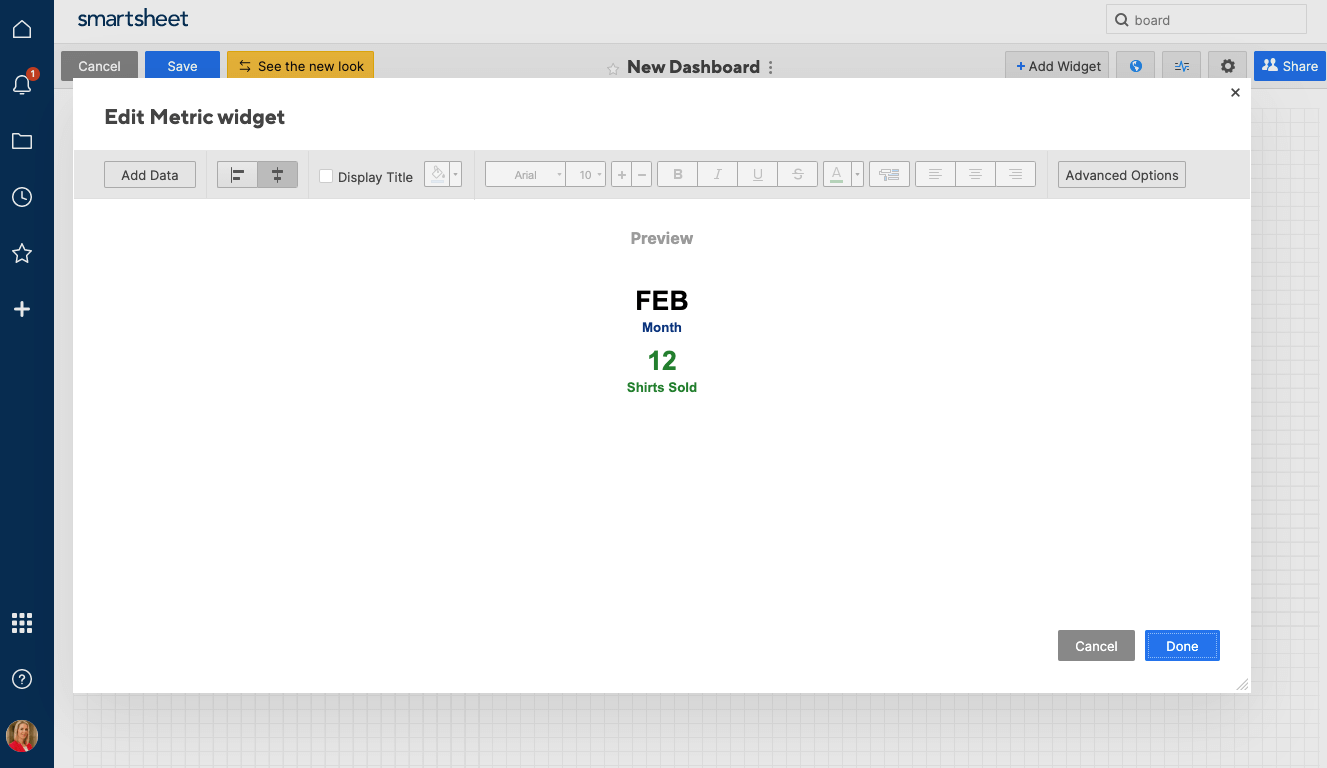Toggle bold text formatting
Image resolution: width=1327 pixels, height=768 pixels.
[x=677, y=175]
